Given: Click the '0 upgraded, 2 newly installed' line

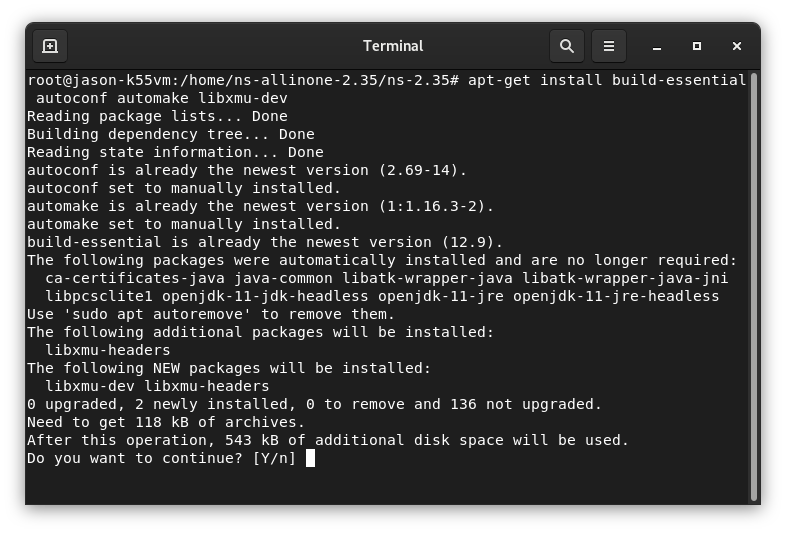Looking at the screenshot, I should [314, 404].
